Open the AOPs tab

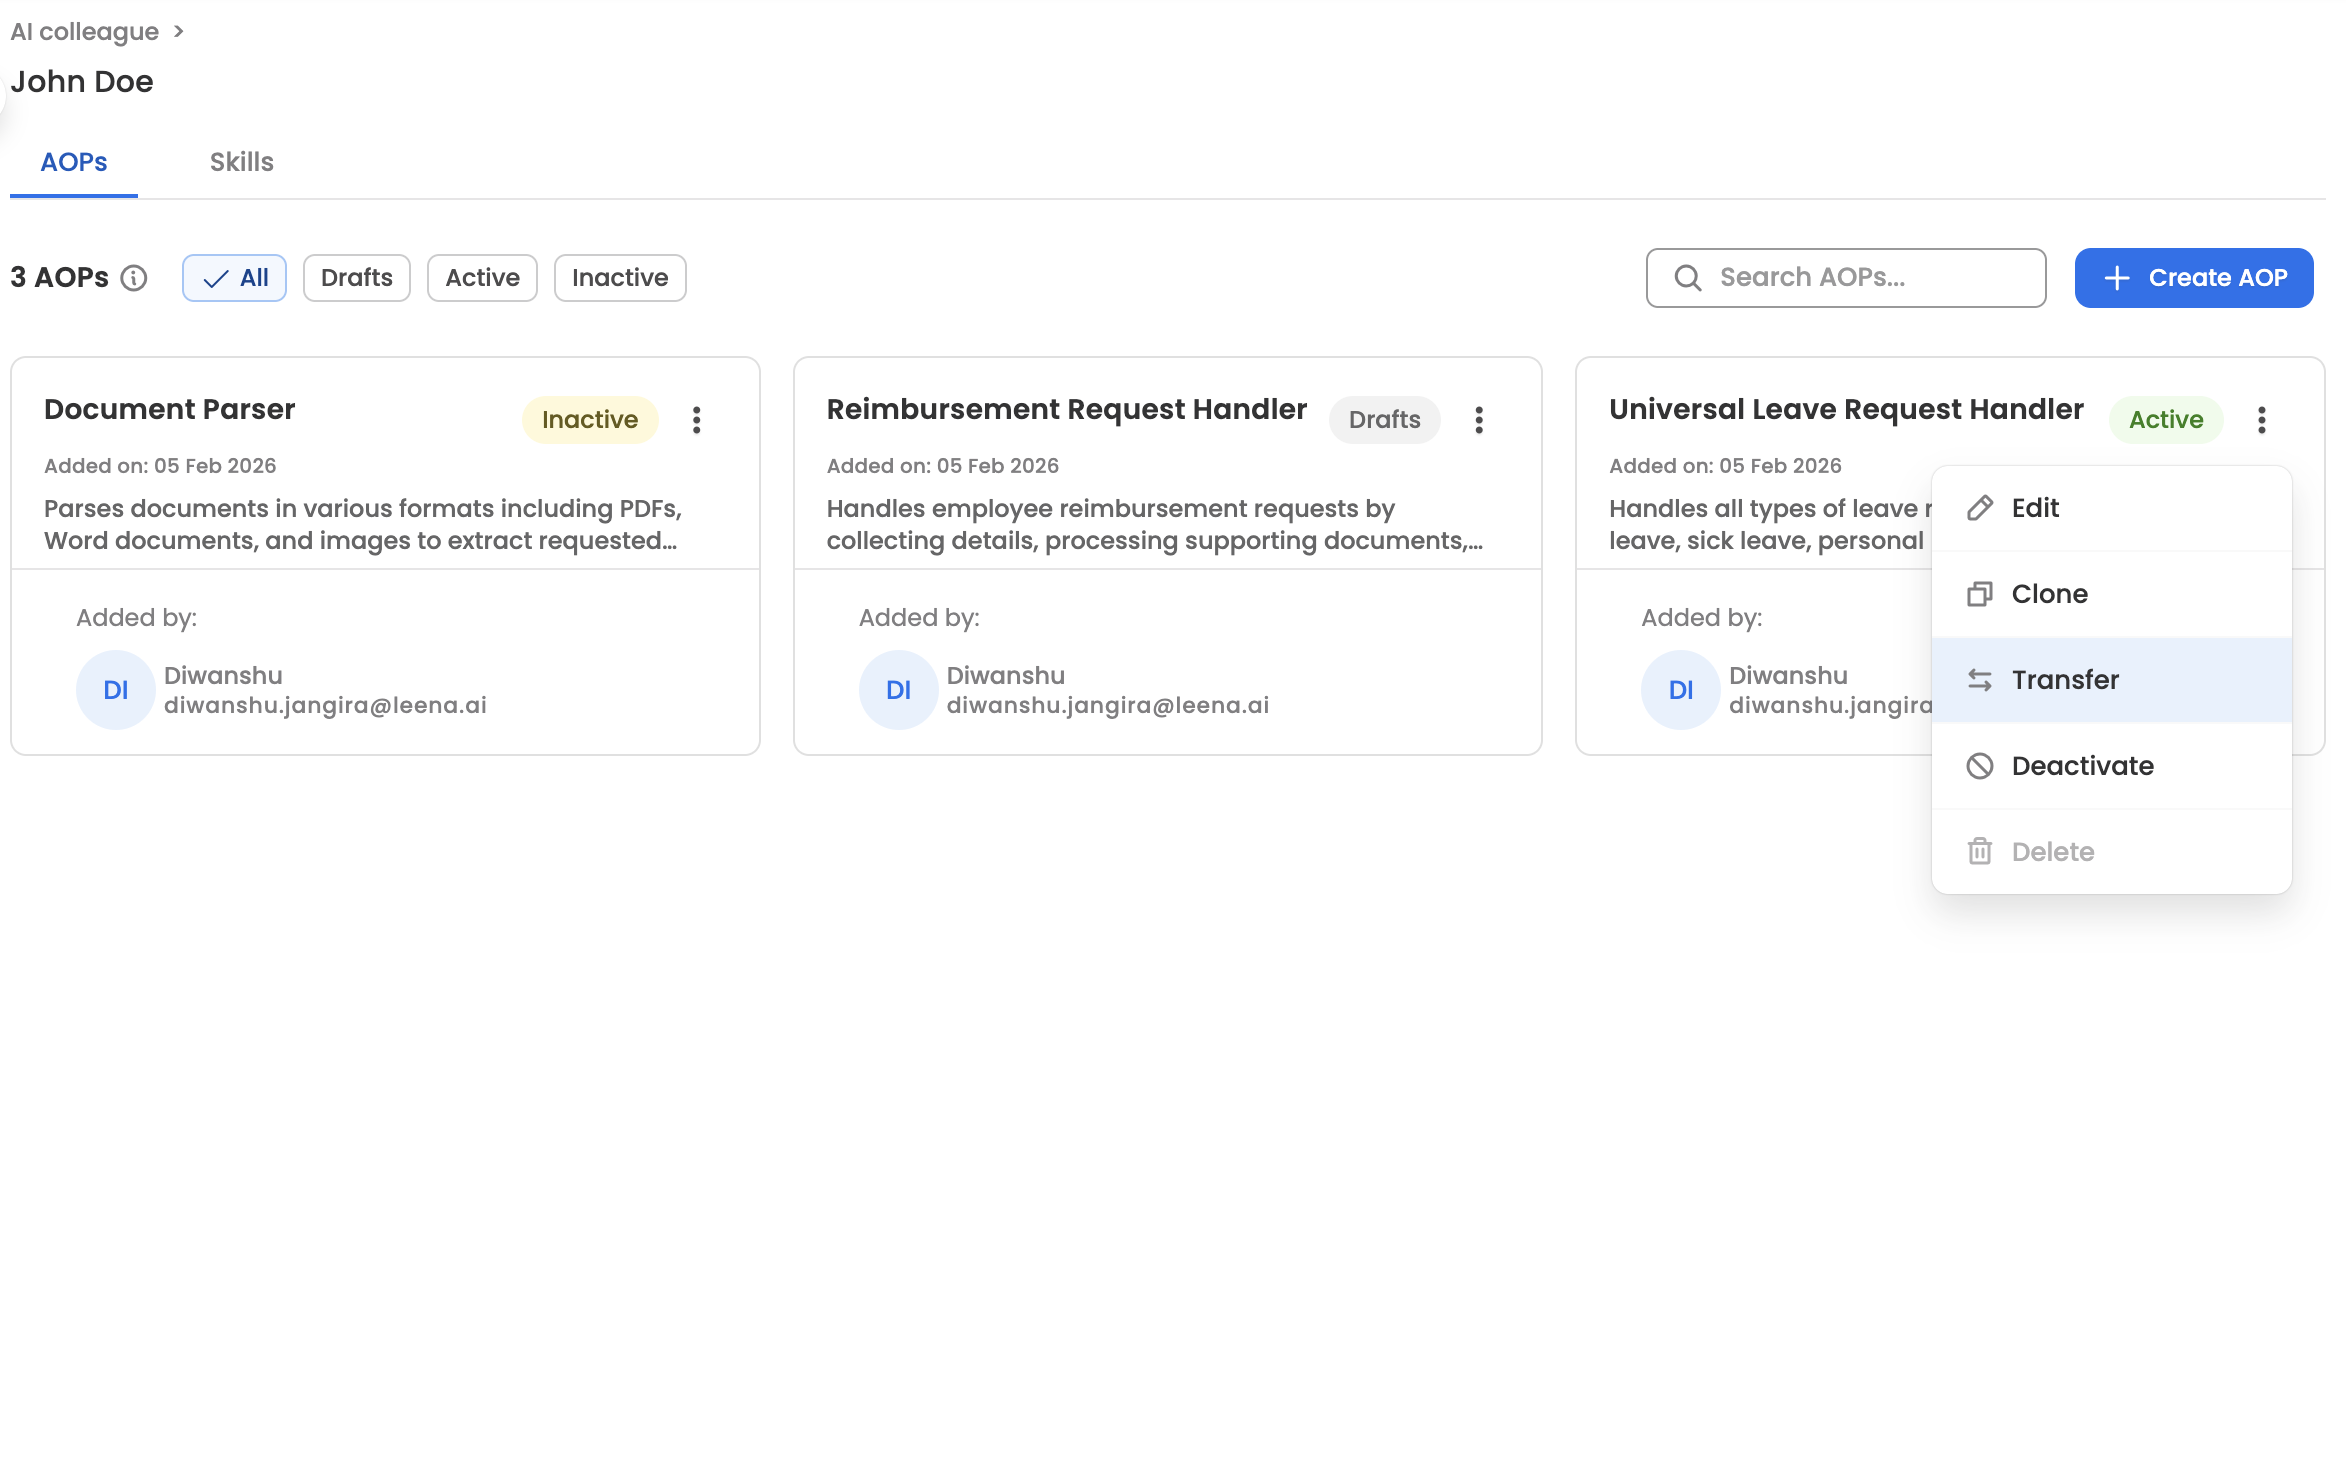coord(74,162)
